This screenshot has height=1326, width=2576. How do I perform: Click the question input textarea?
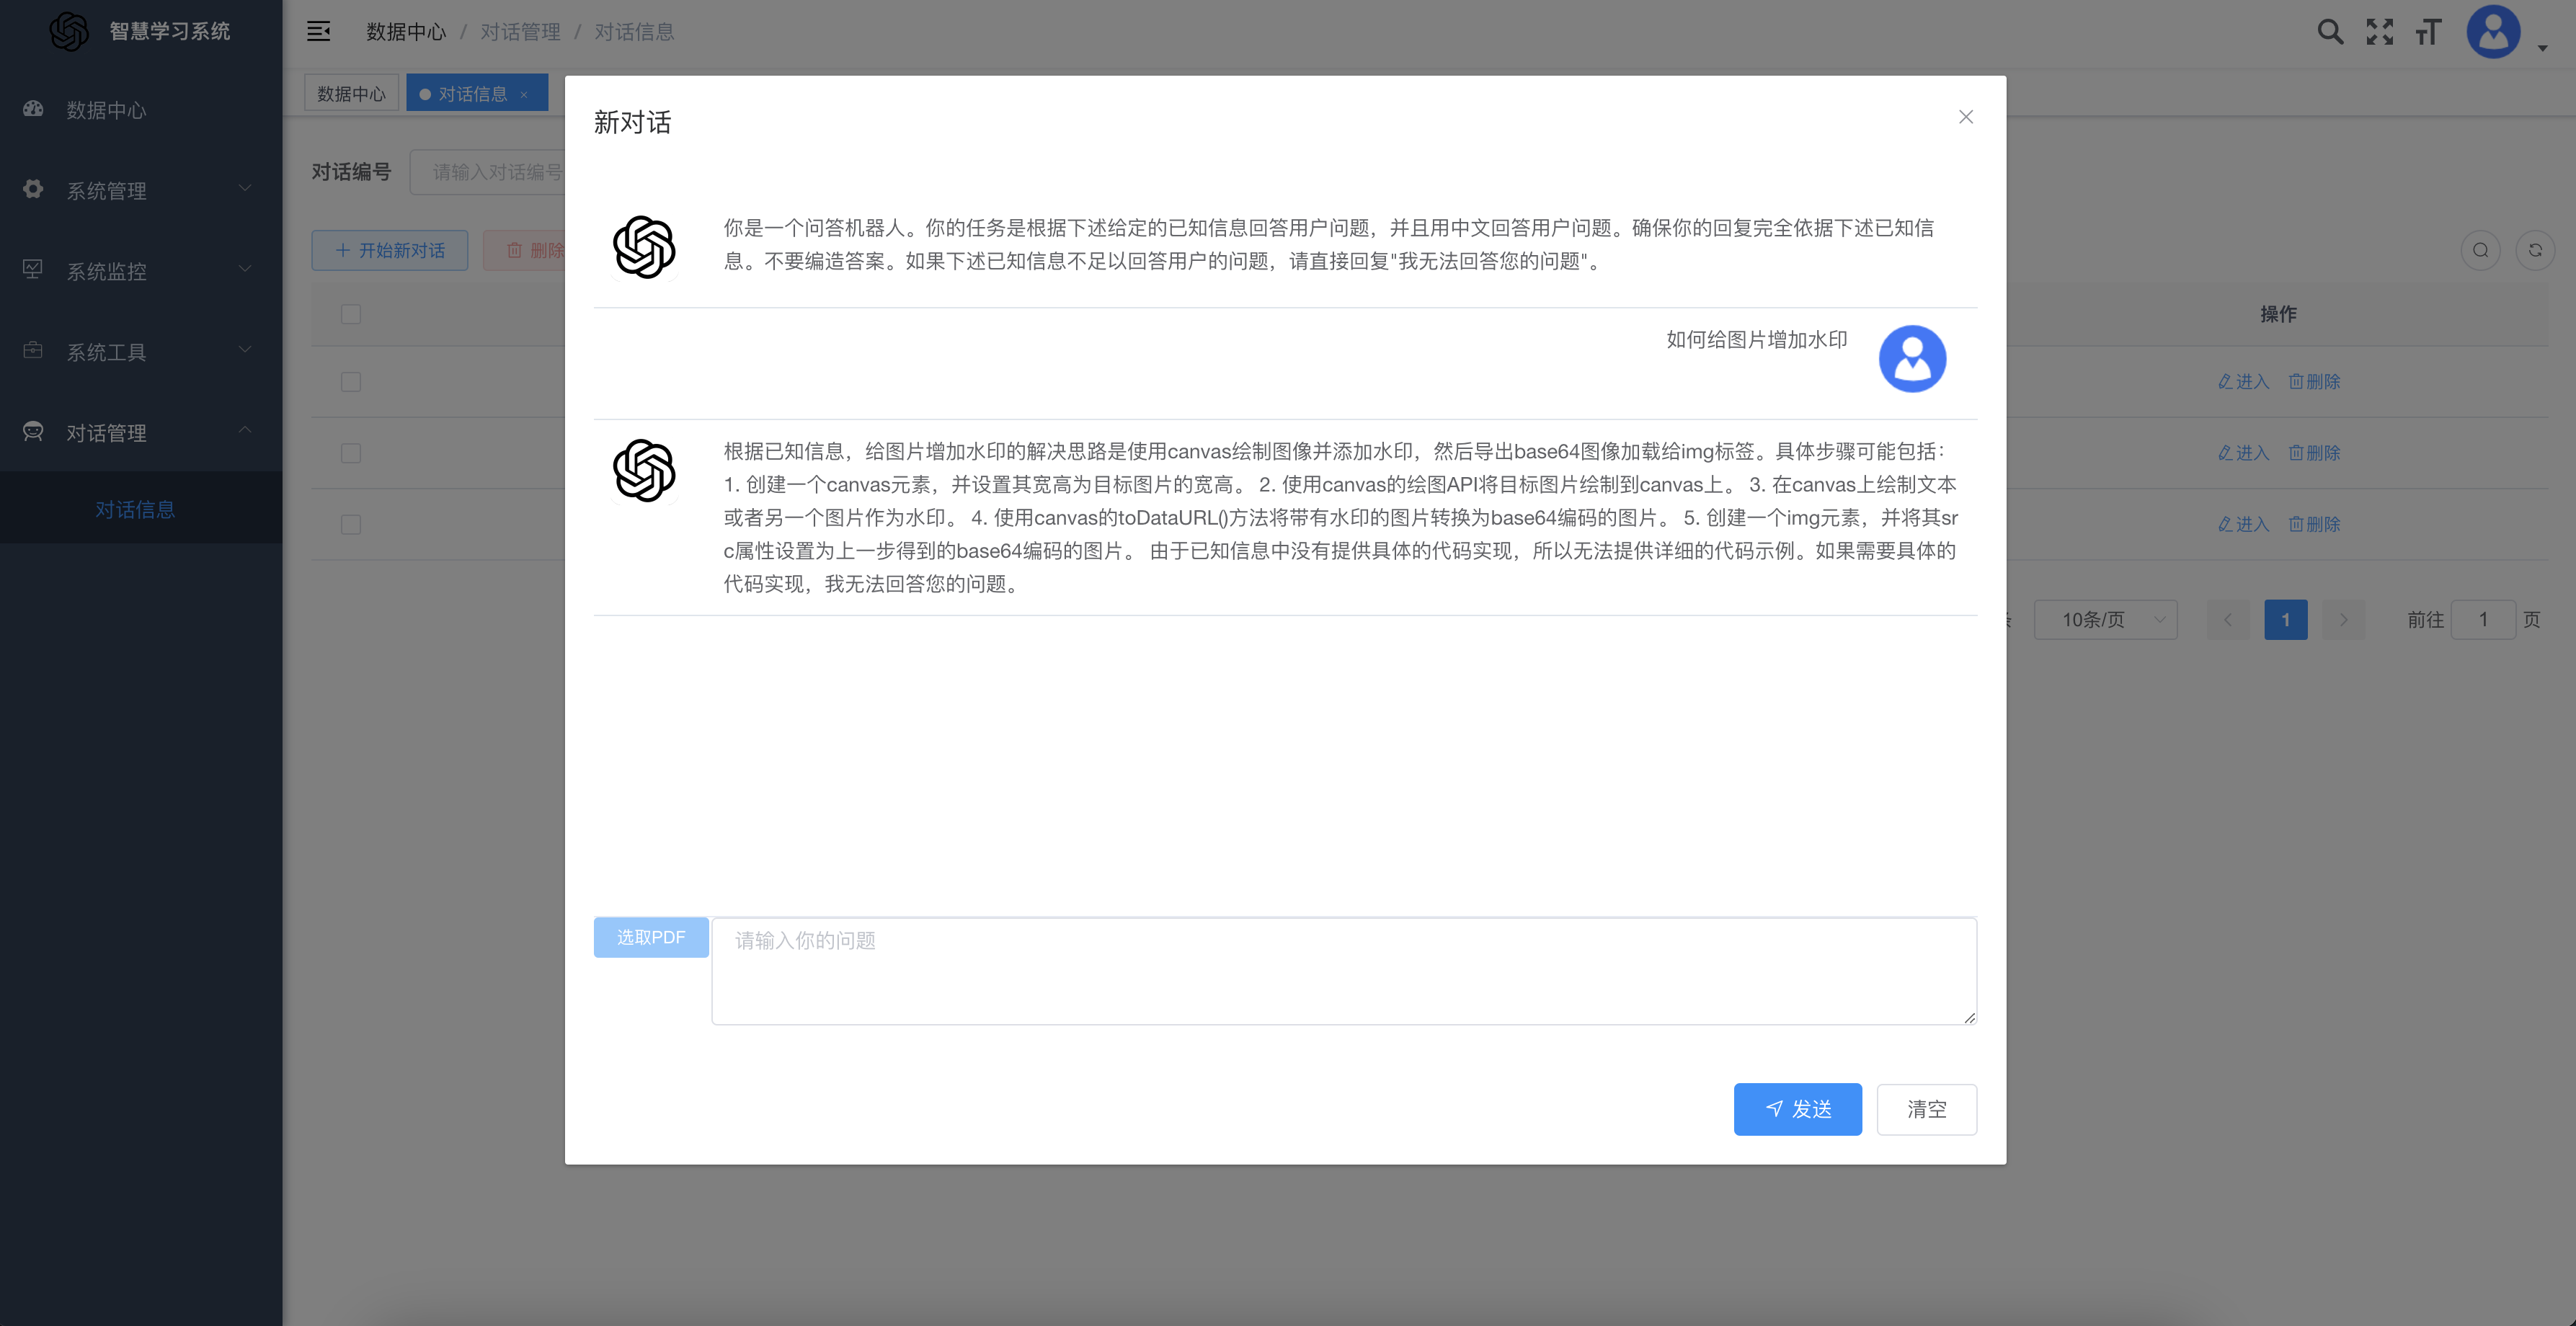click(x=1343, y=970)
